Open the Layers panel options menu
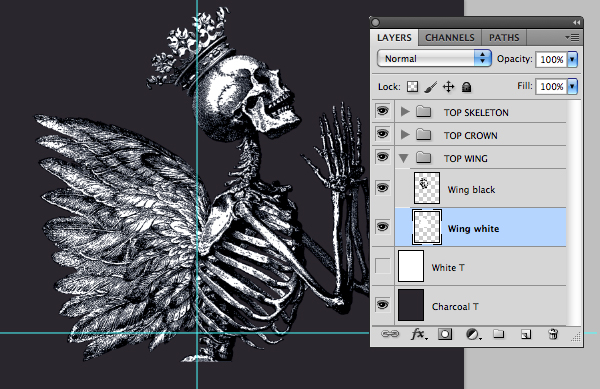This screenshot has height=389, width=600. 572,37
